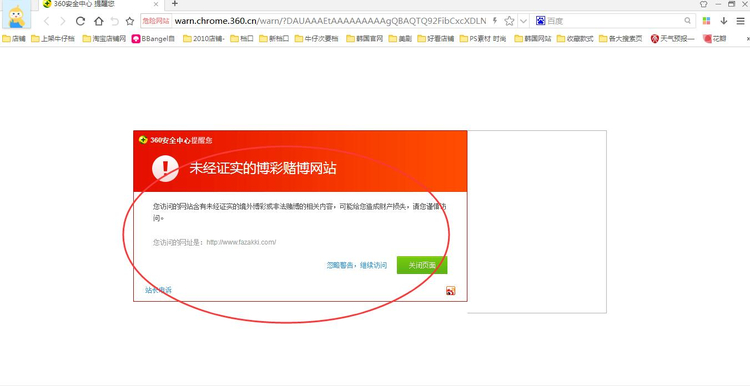The height and width of the screenshot is (386, 750).
Task: Open a new tab with the plus button
Action: 175,4
